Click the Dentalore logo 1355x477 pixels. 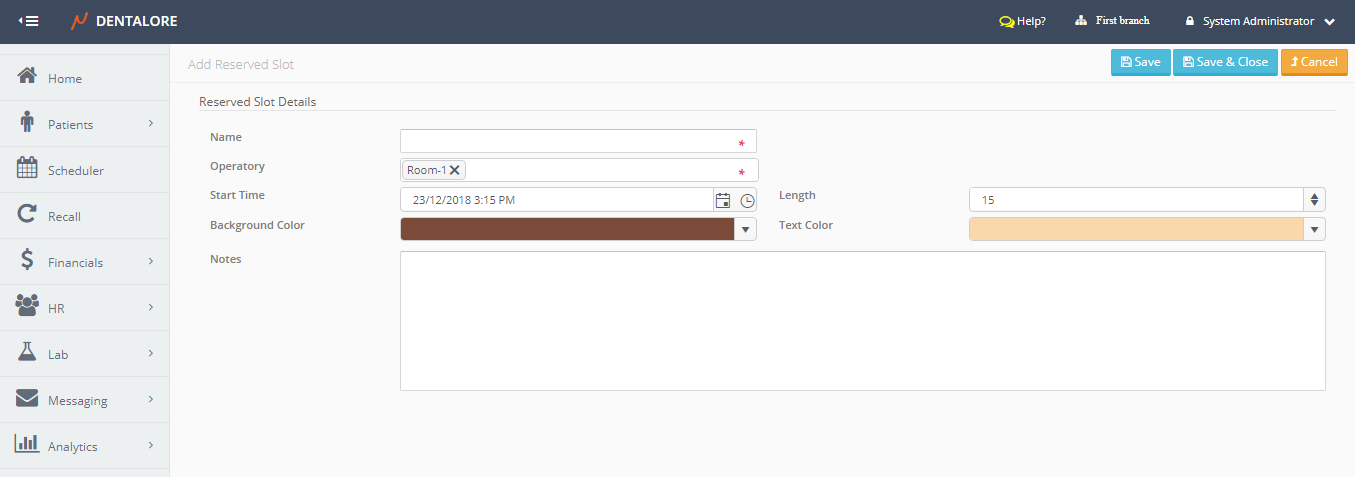point(124,21)
